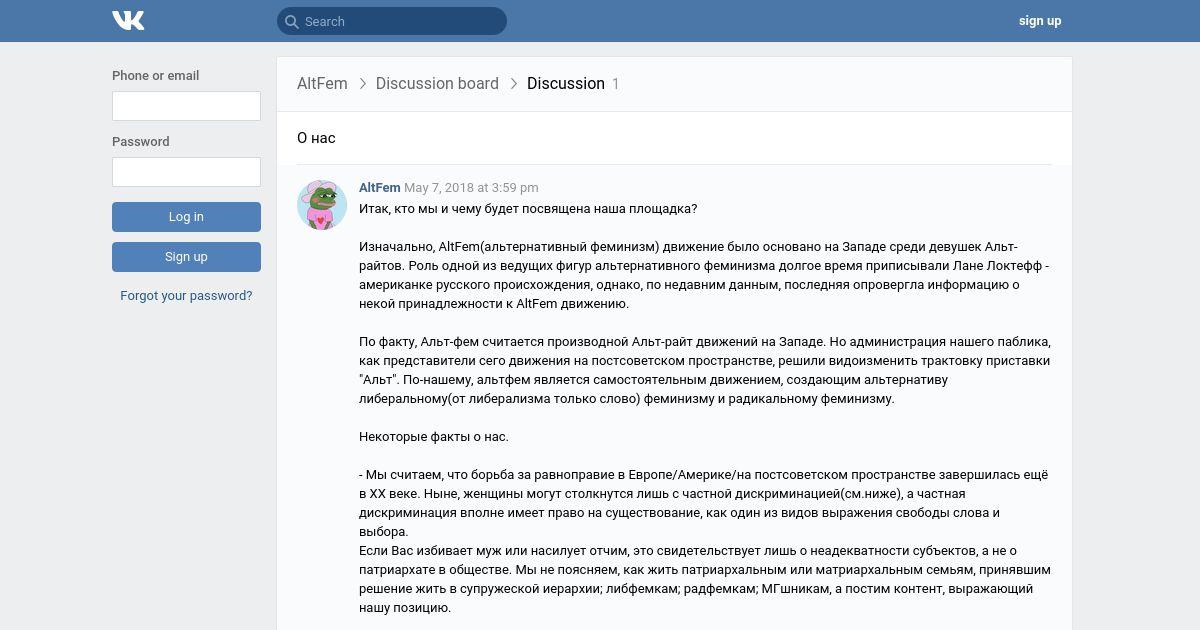Focus the Password input field
1200x630 pixels.
186,172
